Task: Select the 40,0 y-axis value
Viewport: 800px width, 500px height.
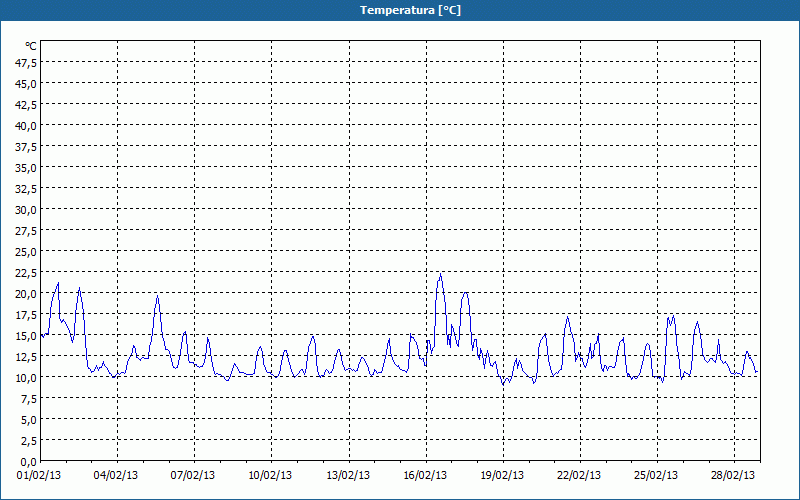Action: [x=27, y=126]
